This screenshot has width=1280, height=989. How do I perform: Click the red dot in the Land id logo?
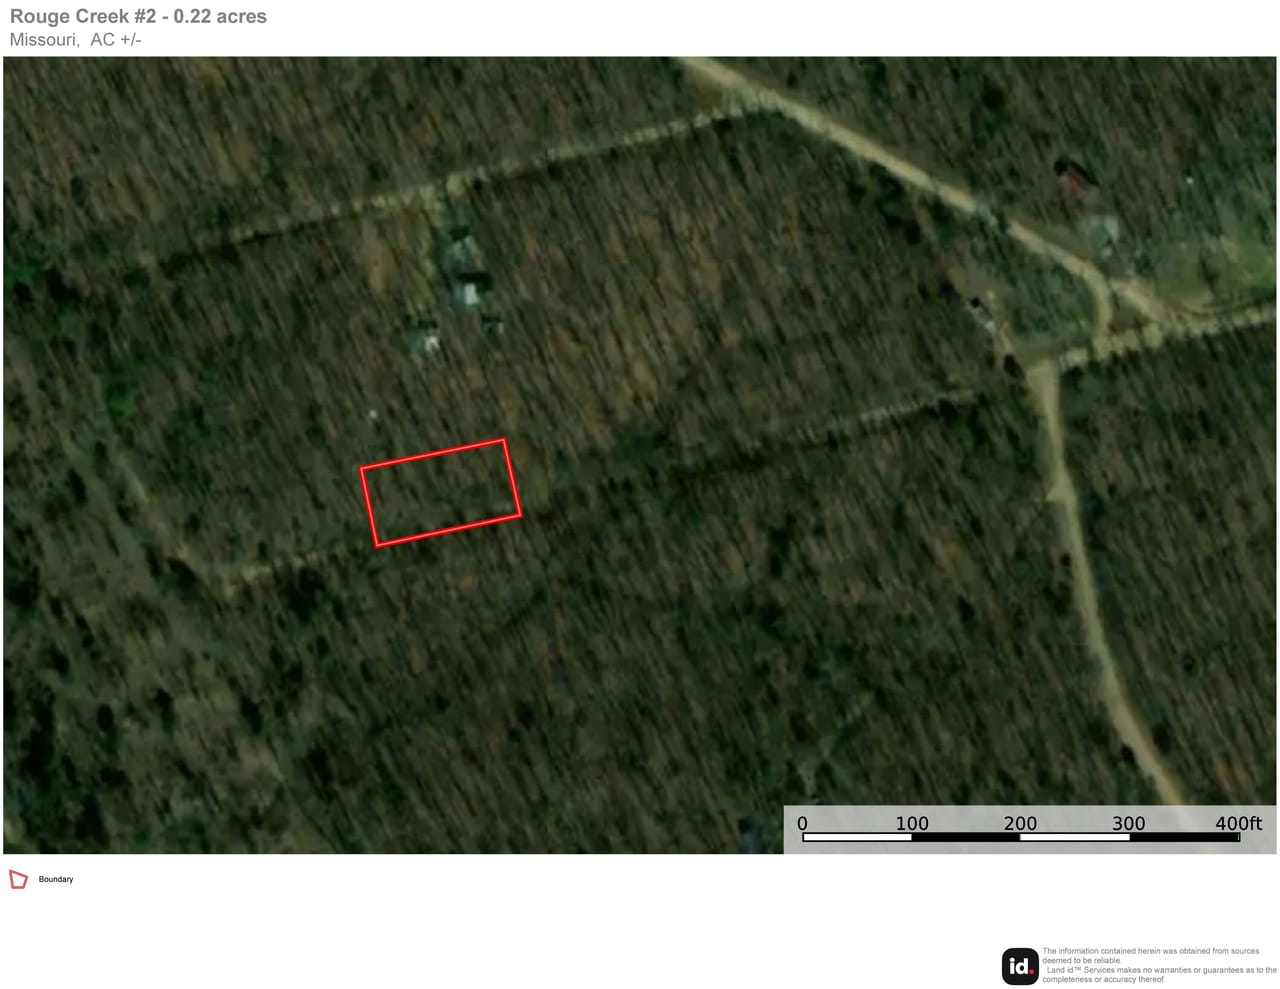click(1031, 972)
